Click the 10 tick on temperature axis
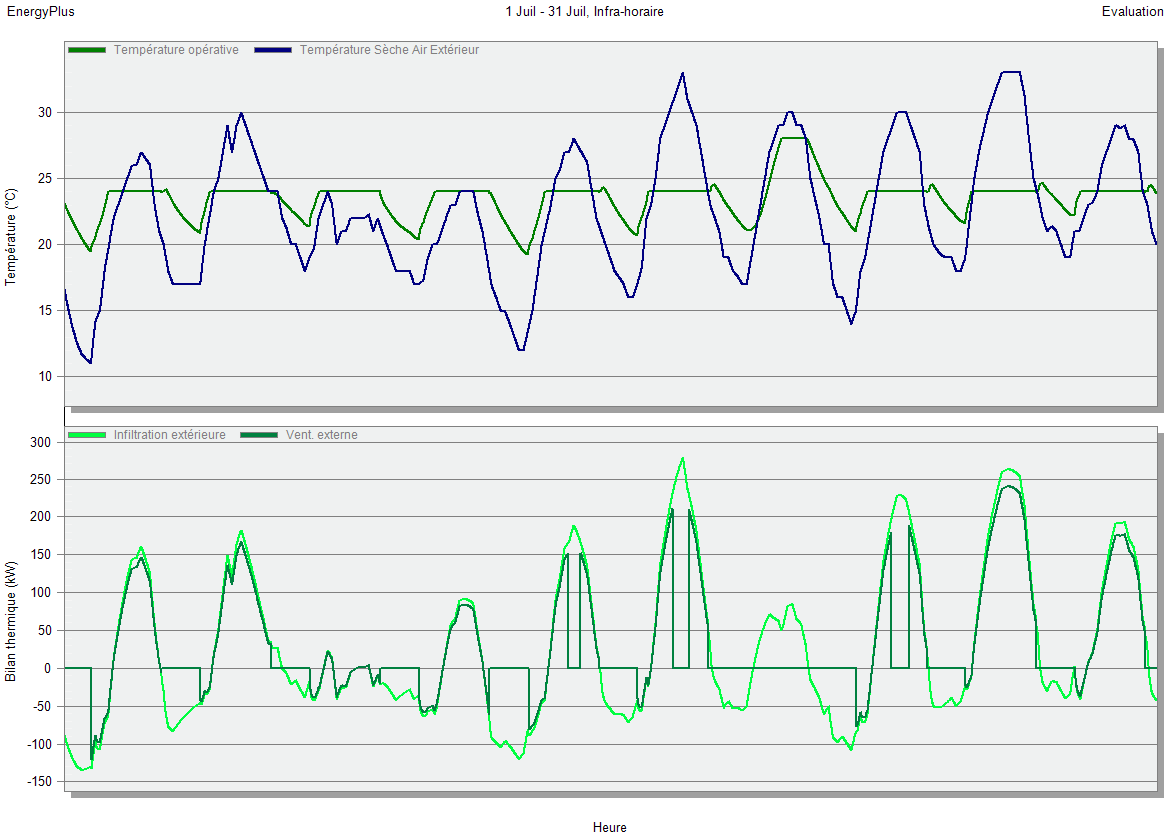The height and width of the screenshot is (839, 1170). [44, 376]
